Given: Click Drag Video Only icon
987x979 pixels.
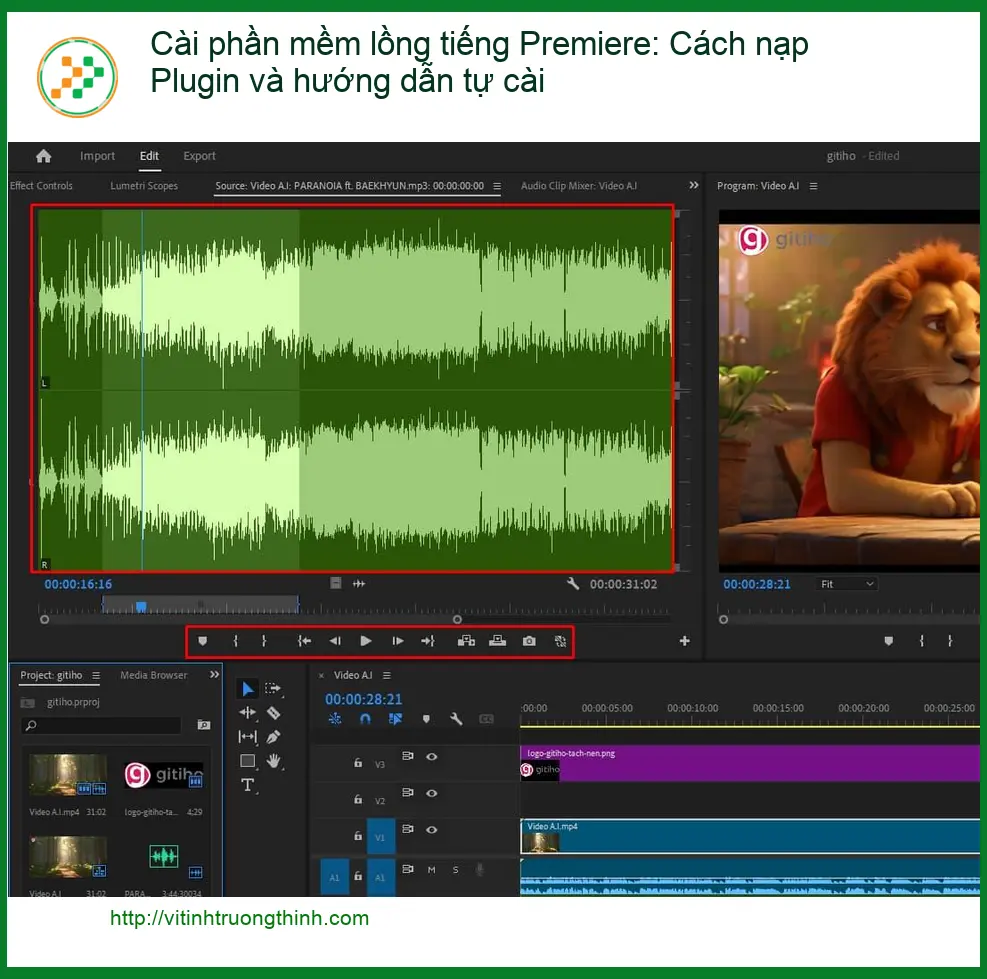Looking at the screenshot, I should 336,583.
